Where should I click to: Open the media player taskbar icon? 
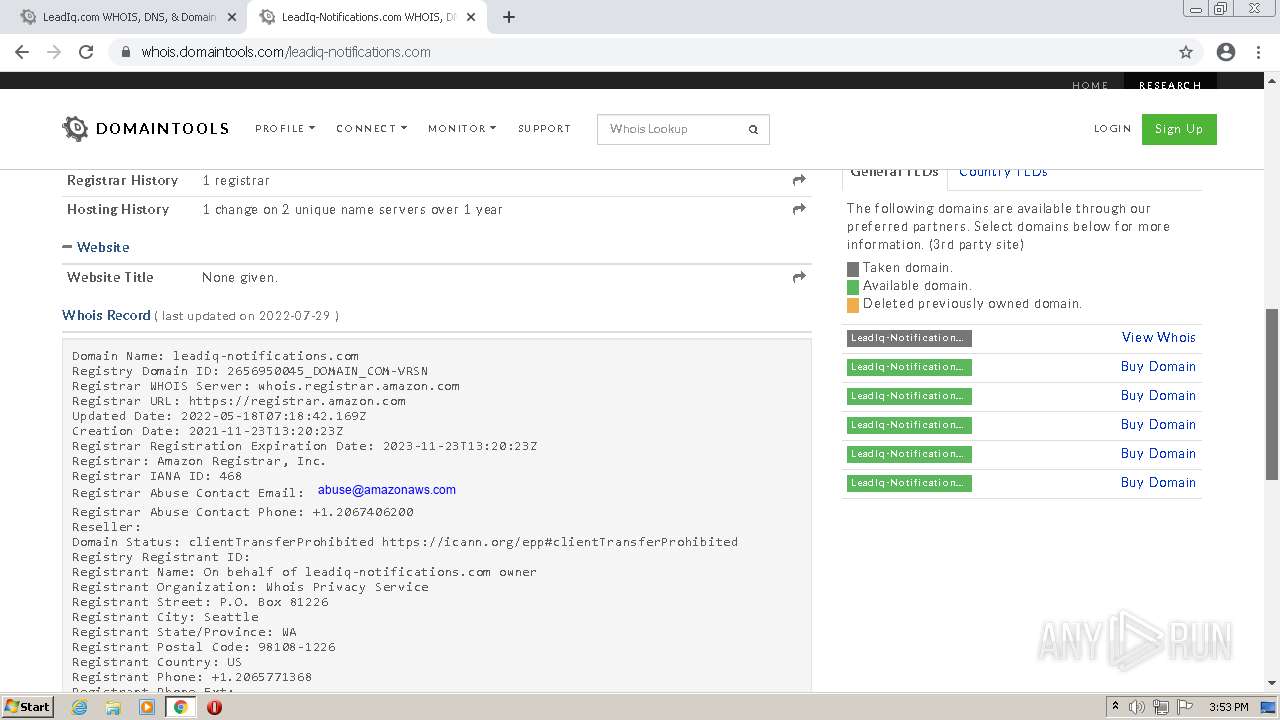pos(147,707)
